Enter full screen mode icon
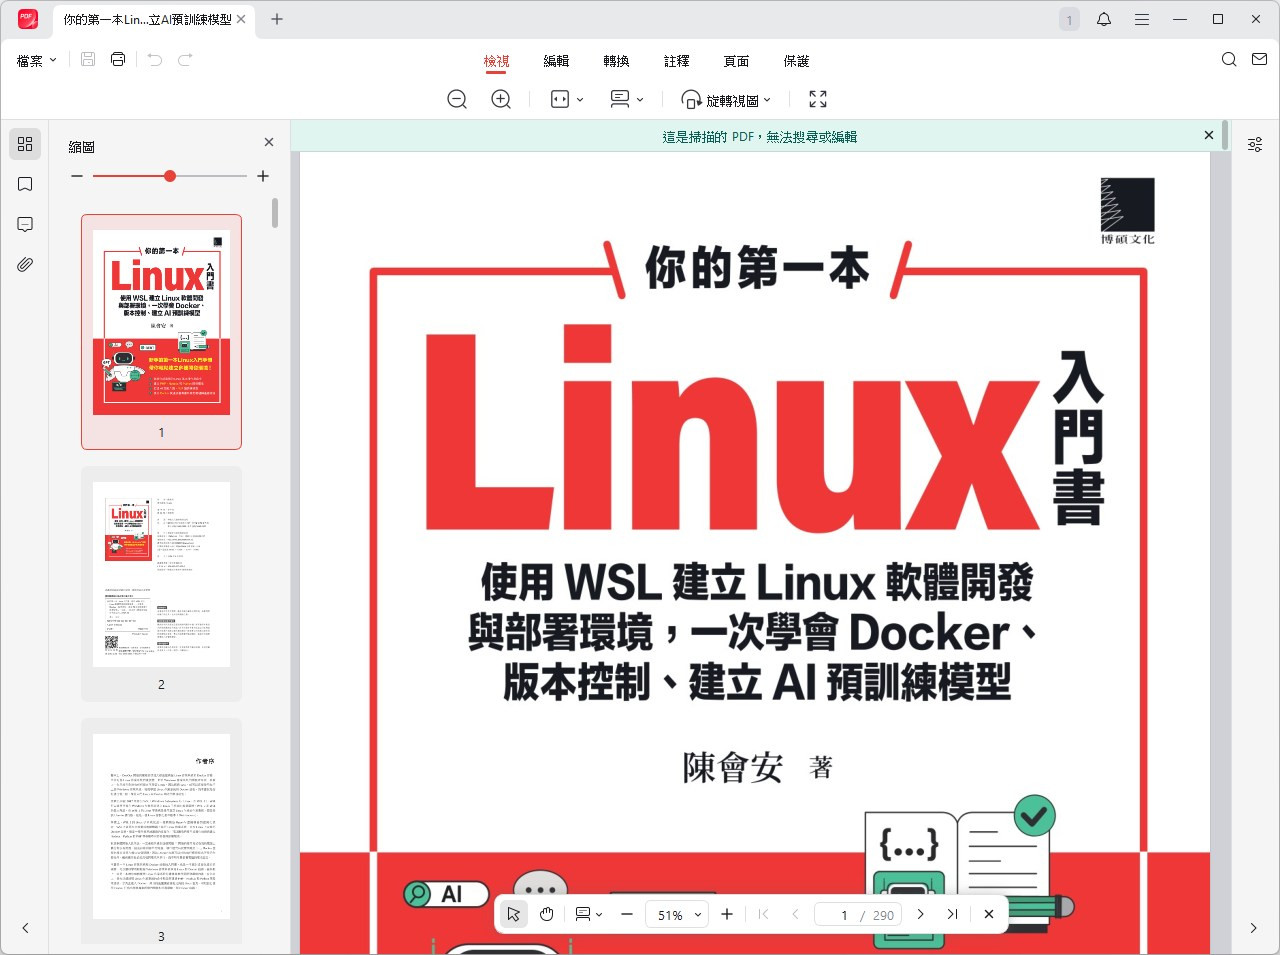Viewport: 1280px width, 955px height. 818,99
